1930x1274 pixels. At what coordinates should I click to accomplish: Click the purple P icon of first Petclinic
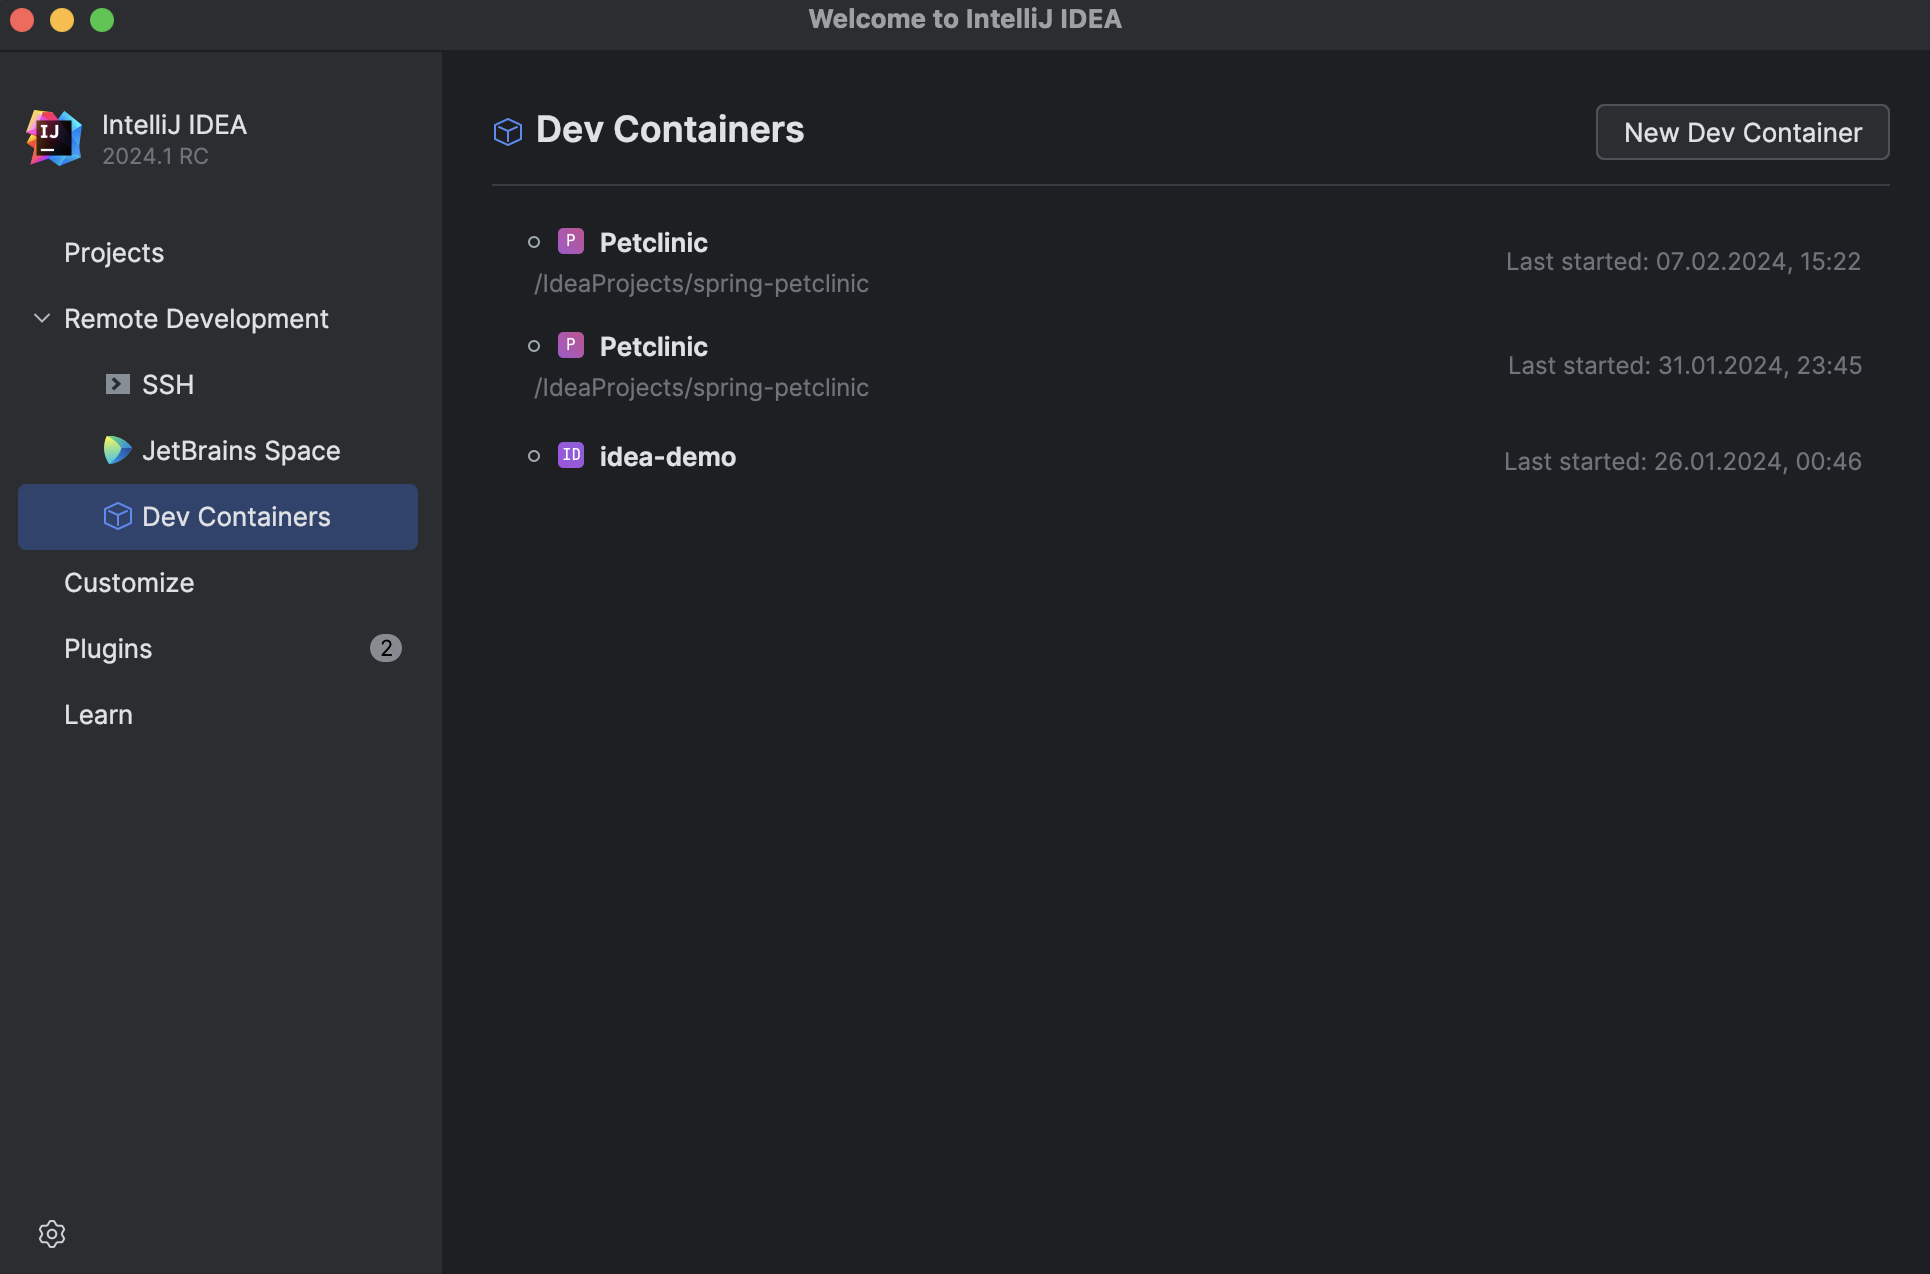[x=570, y=240]
